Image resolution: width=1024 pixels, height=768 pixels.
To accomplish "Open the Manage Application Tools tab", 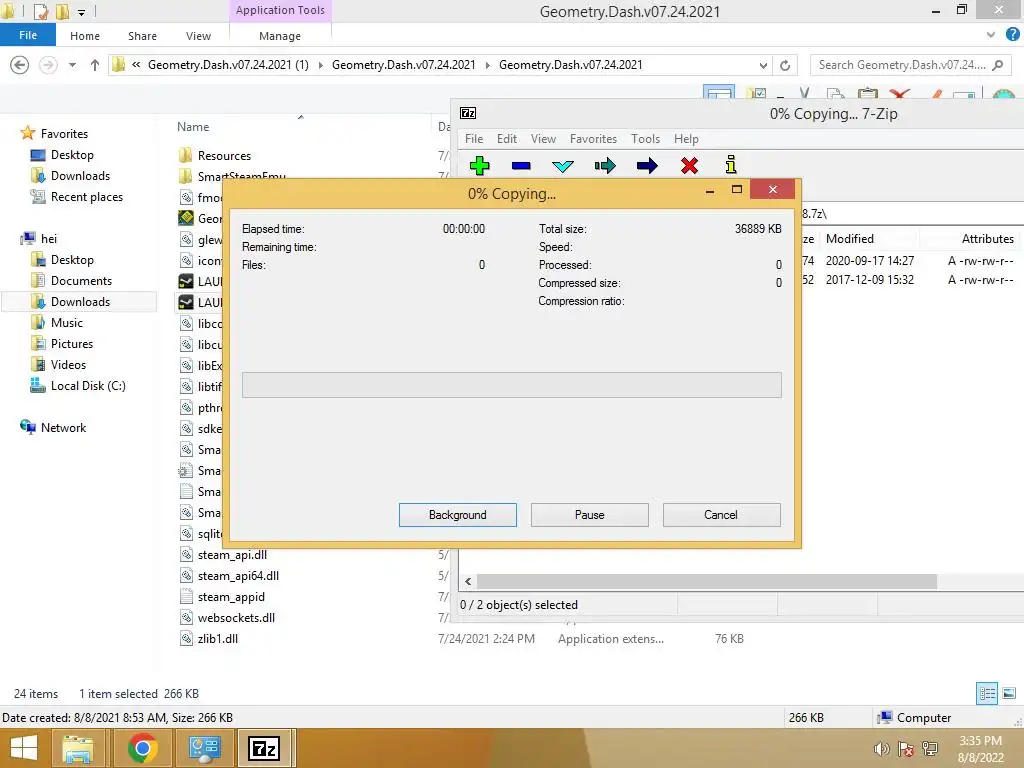I will pyautogui.click(x=280, y=36).
